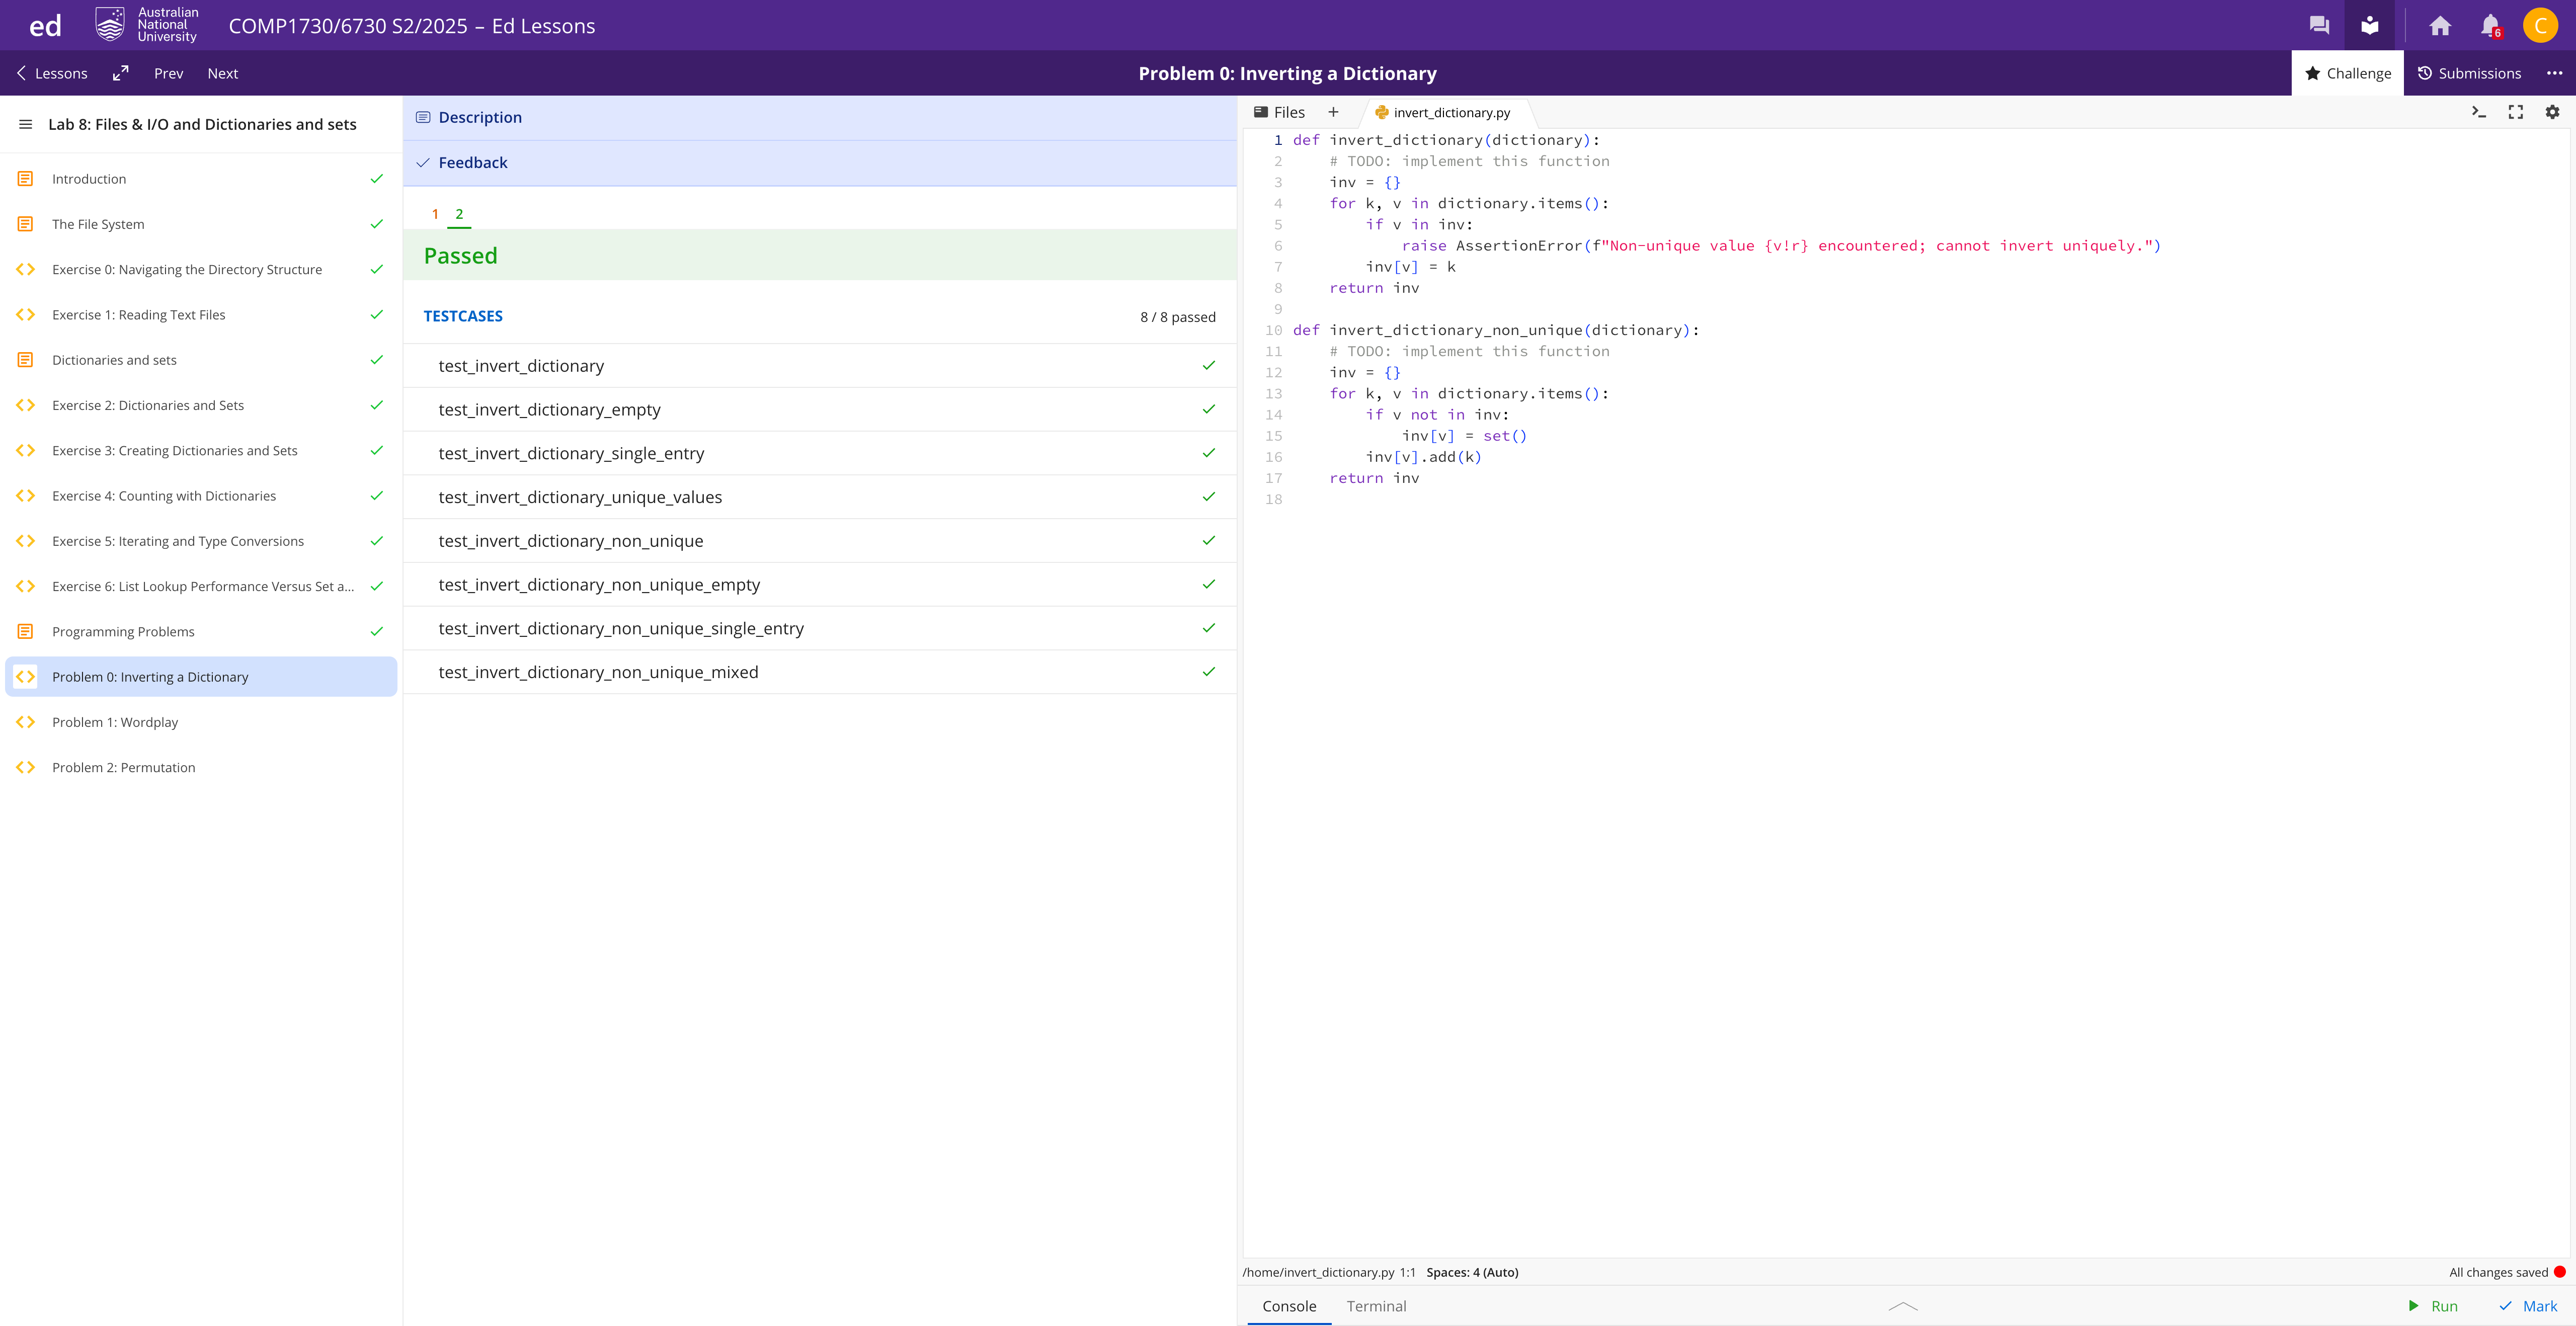Open Exercise 3: Creating Dictionaries and Sets
This screenshot has height=1326, width=2576.
[201, 451]
